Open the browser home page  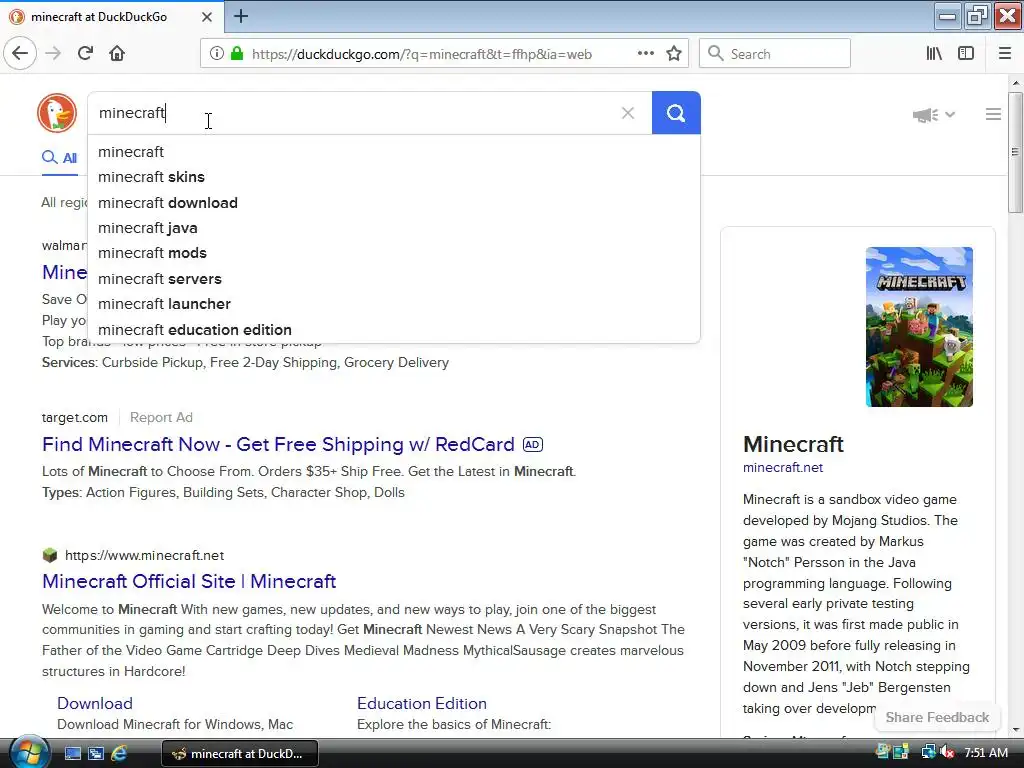[117, 53]
